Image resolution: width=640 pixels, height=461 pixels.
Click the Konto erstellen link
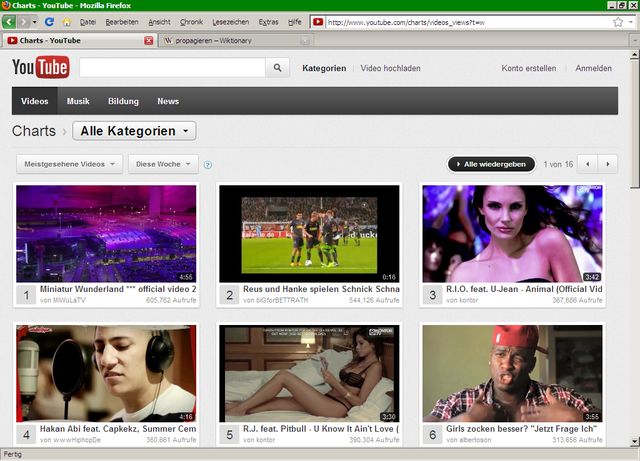529,68
